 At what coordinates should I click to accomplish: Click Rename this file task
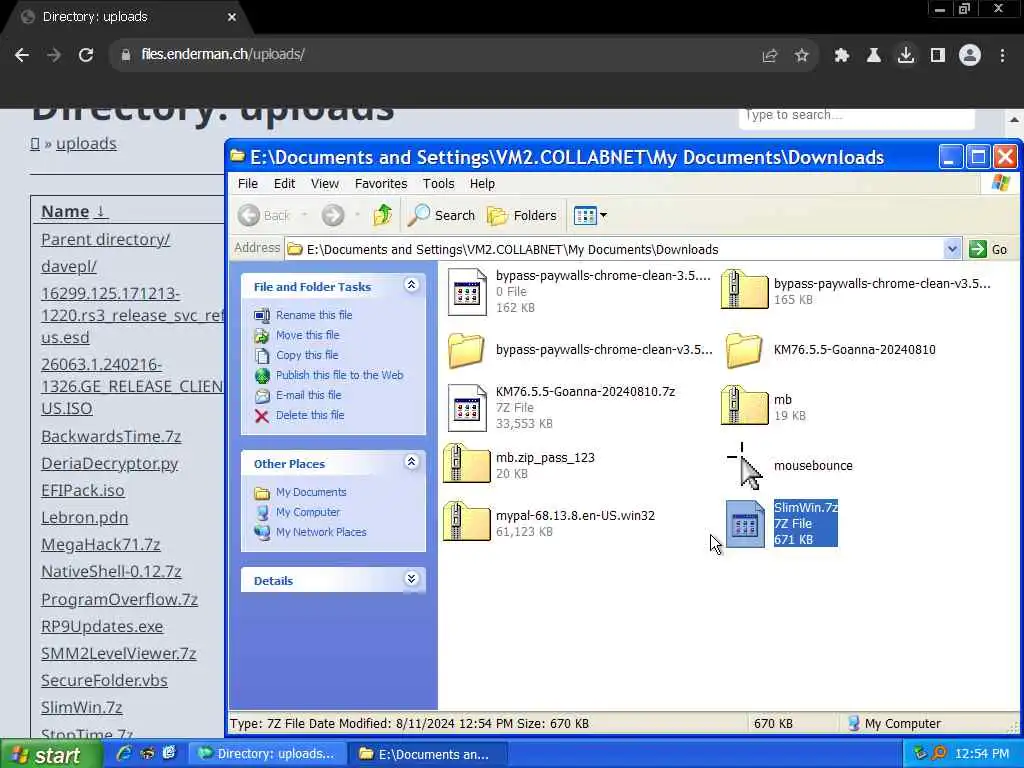pyautogui.click(x=313, y=315)
